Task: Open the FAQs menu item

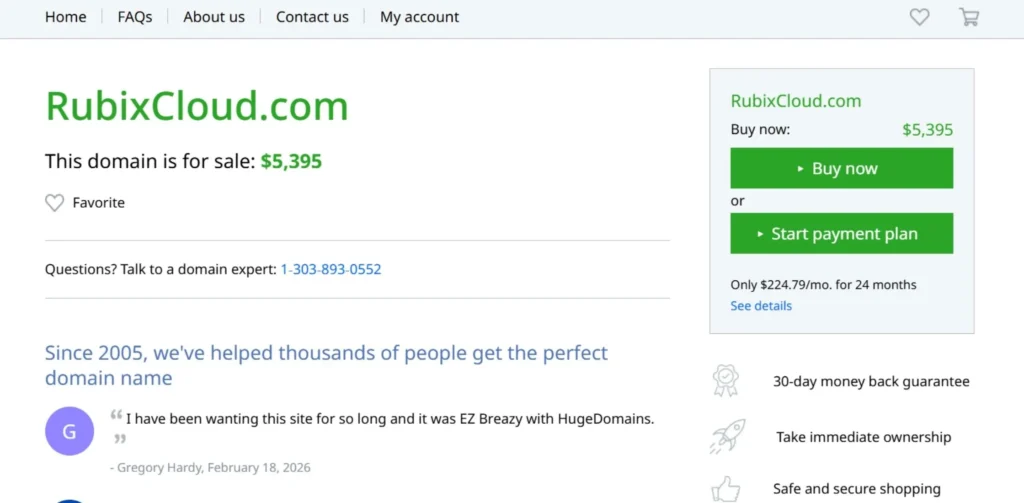Action: tap(135, 17)
